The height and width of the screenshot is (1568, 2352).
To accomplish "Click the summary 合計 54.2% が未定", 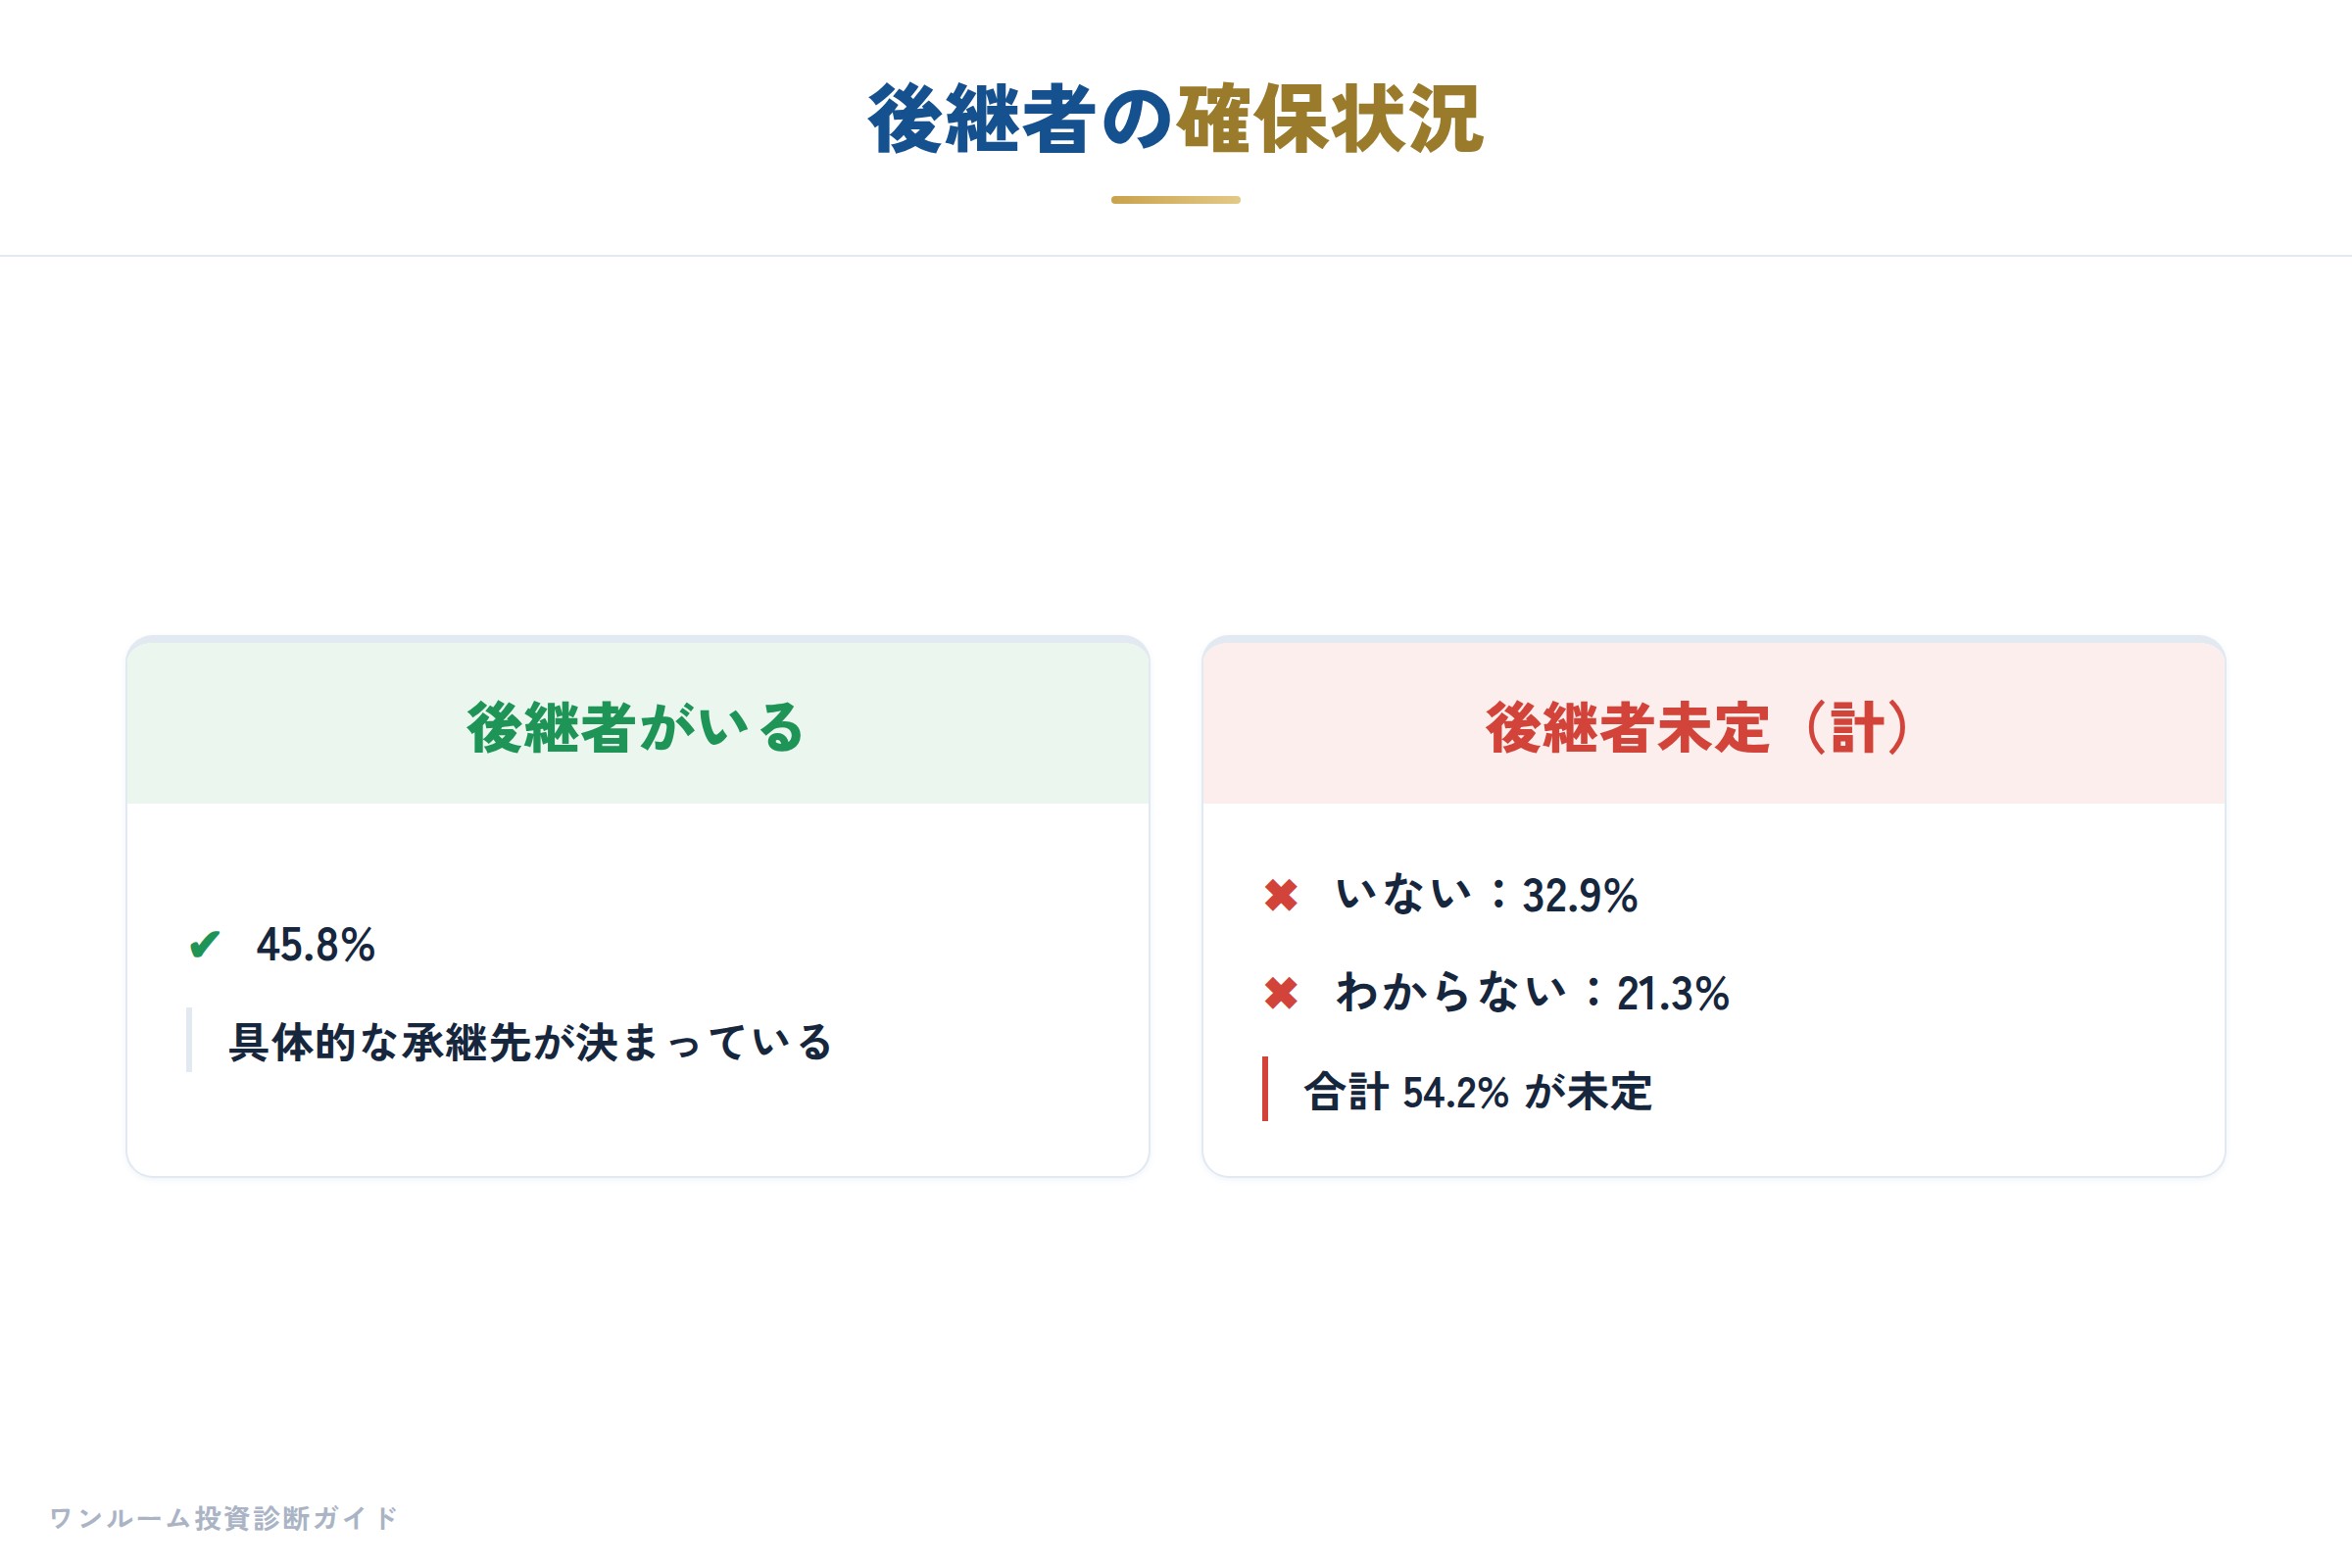I will [x=1478, y=1091].
